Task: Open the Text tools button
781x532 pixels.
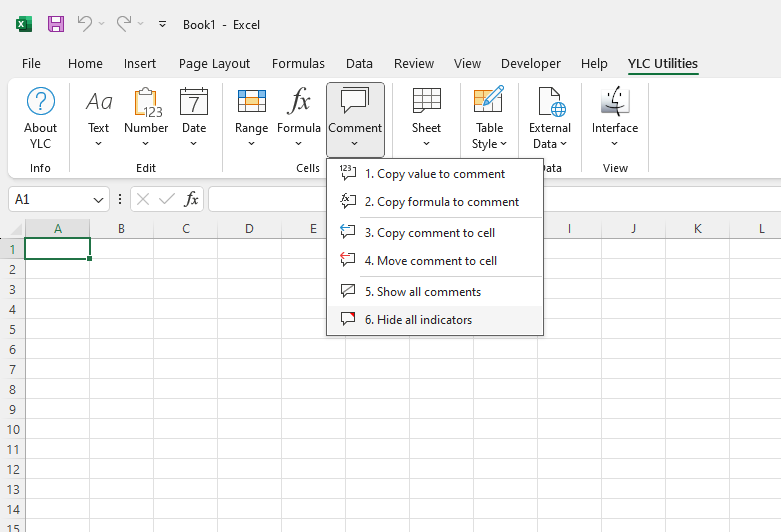Action: 98,117
